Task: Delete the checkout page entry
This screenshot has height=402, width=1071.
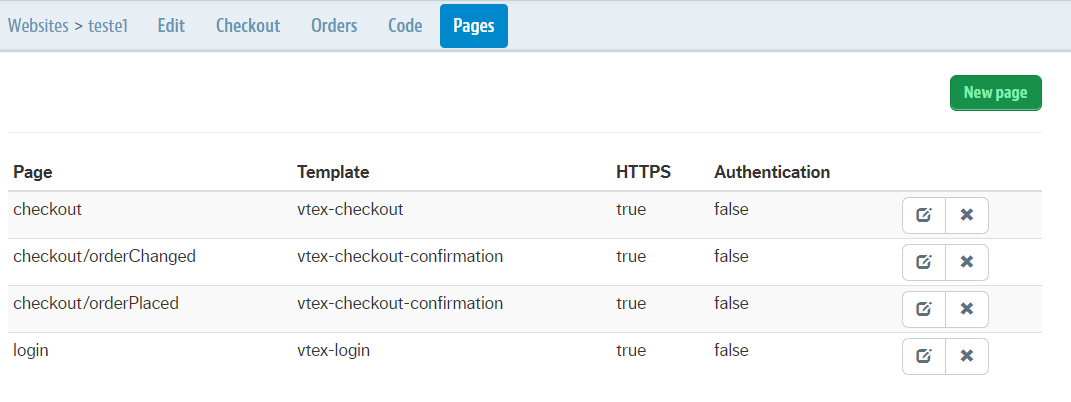Action: pyautogui.click(x=966, y=215)
